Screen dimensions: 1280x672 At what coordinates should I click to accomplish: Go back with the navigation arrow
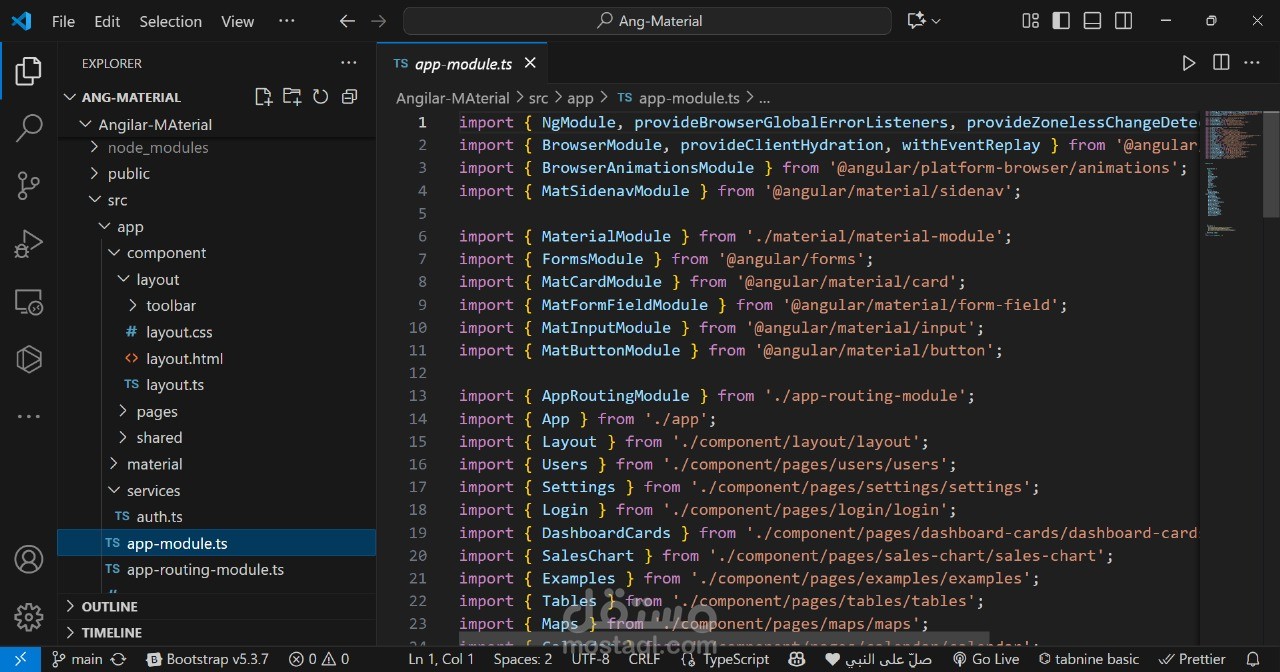[347, 21]
